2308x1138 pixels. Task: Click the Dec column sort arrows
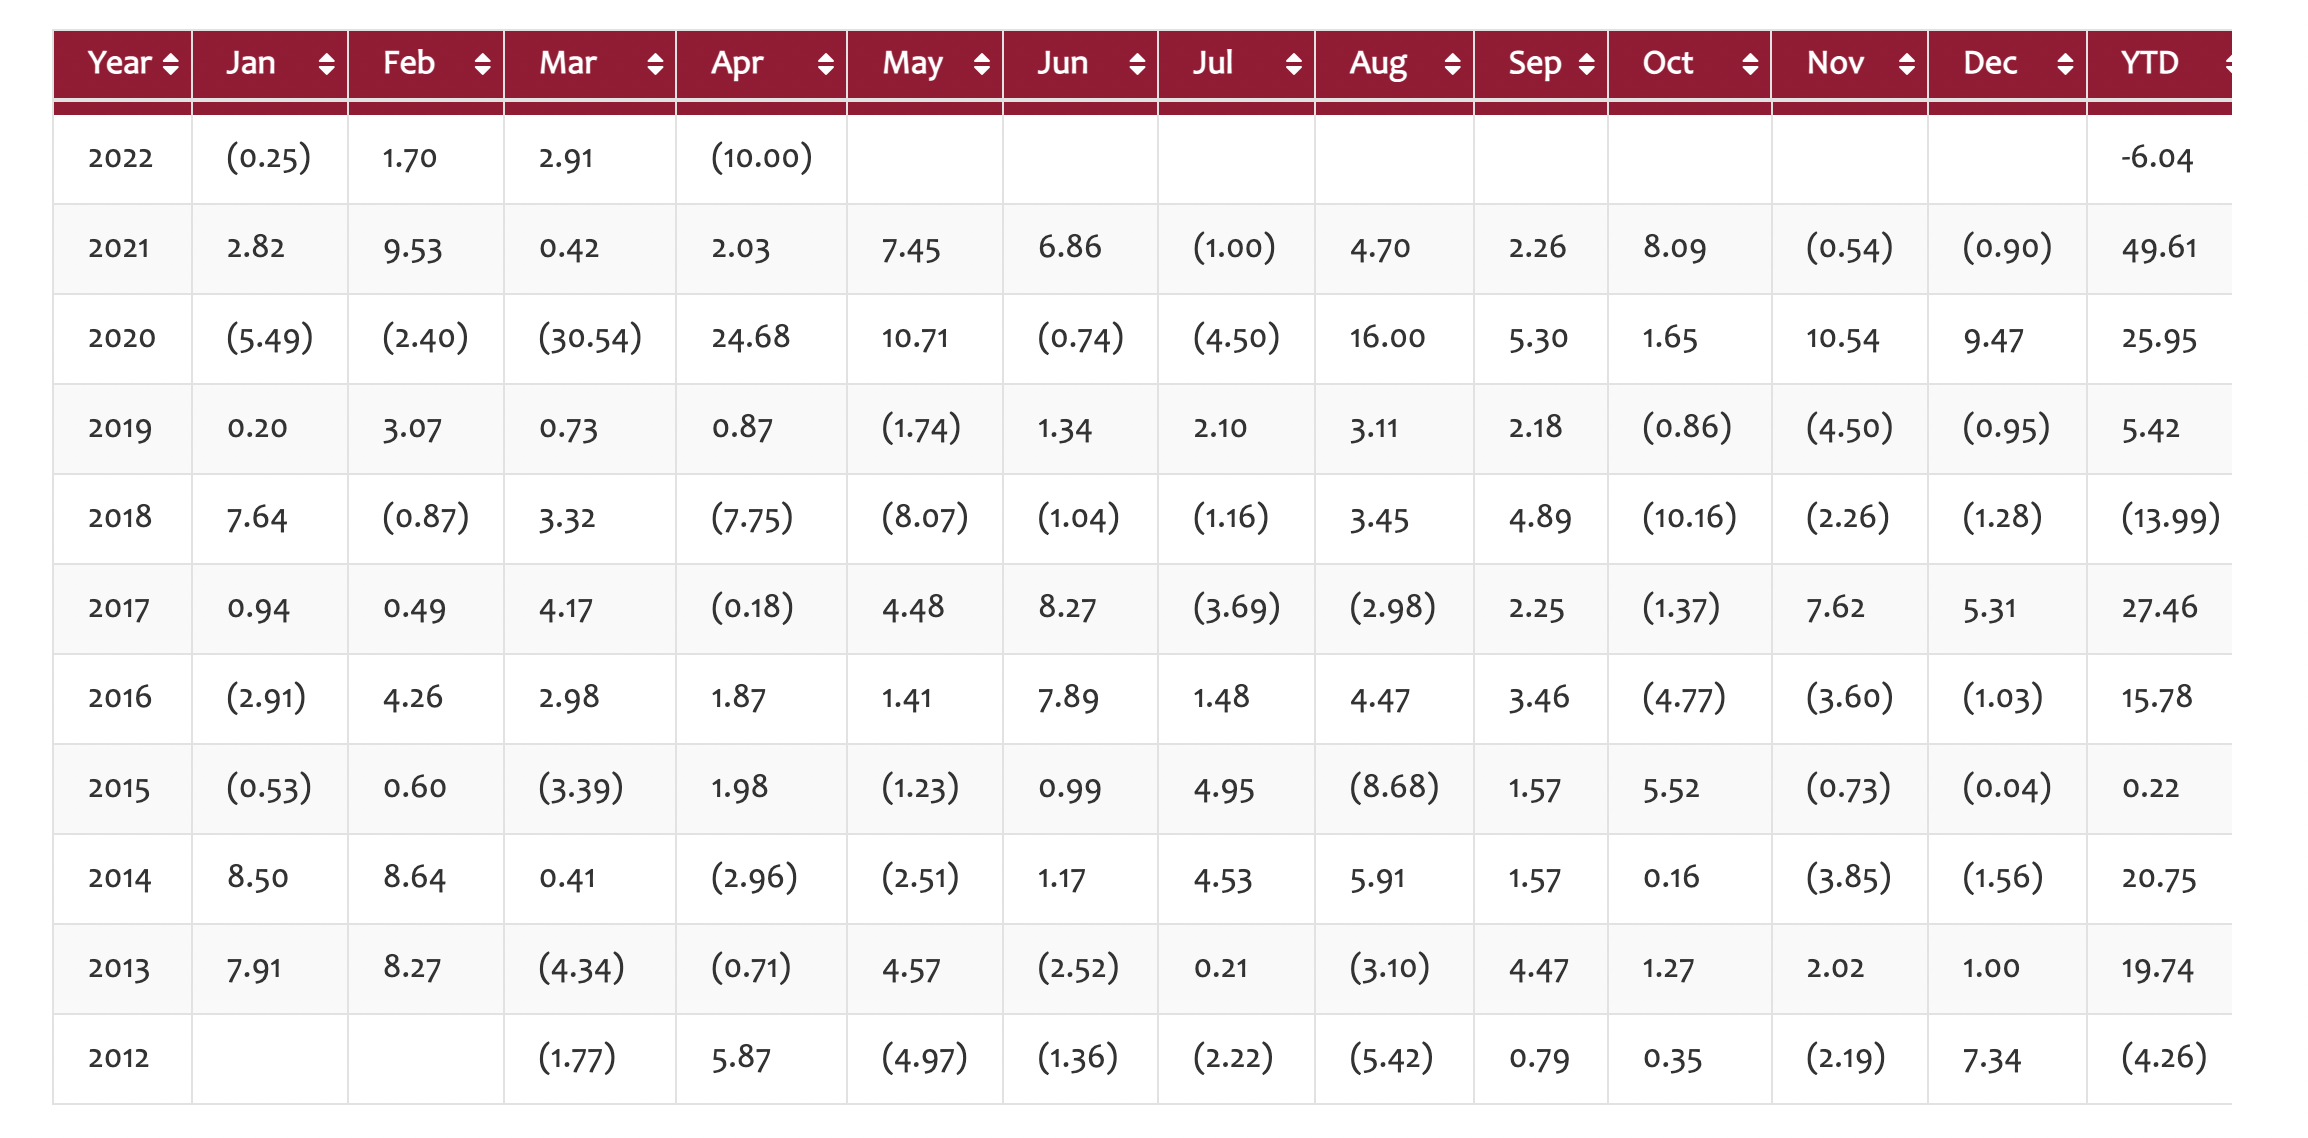pyautogui.click(x=2065, y=64)
